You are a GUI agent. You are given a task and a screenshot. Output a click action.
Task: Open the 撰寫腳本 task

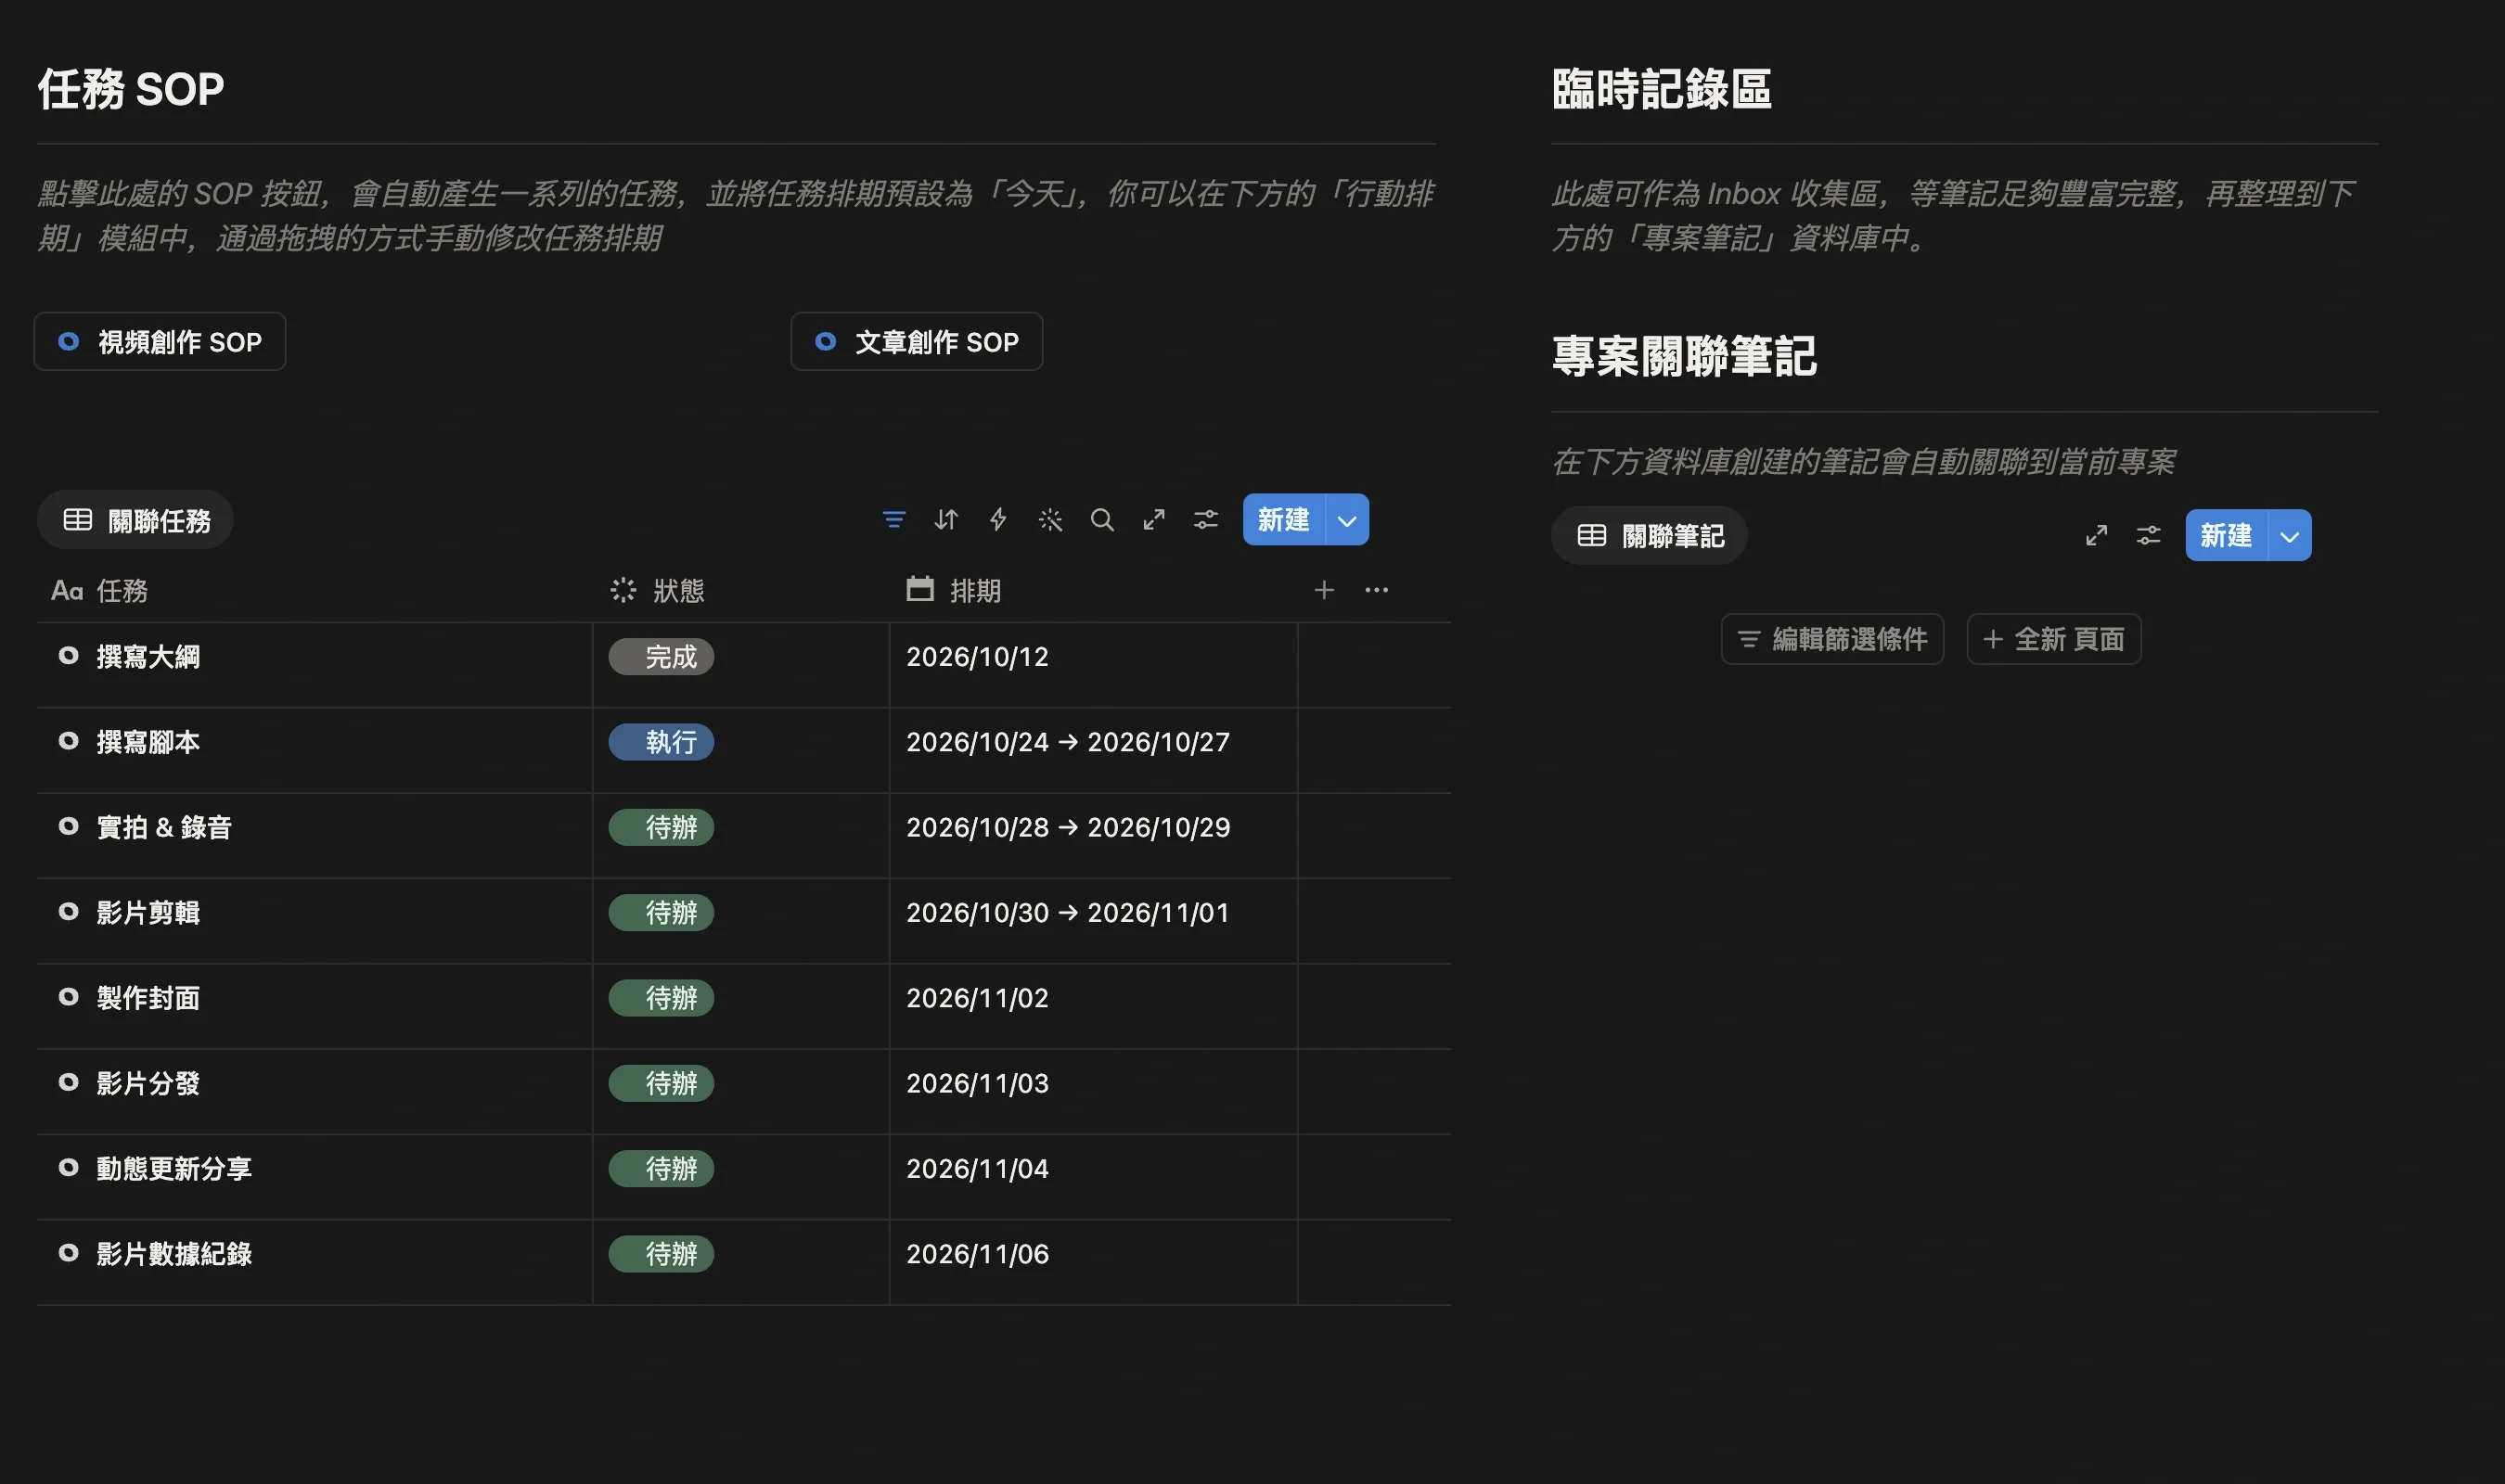[x=148, y=742]
